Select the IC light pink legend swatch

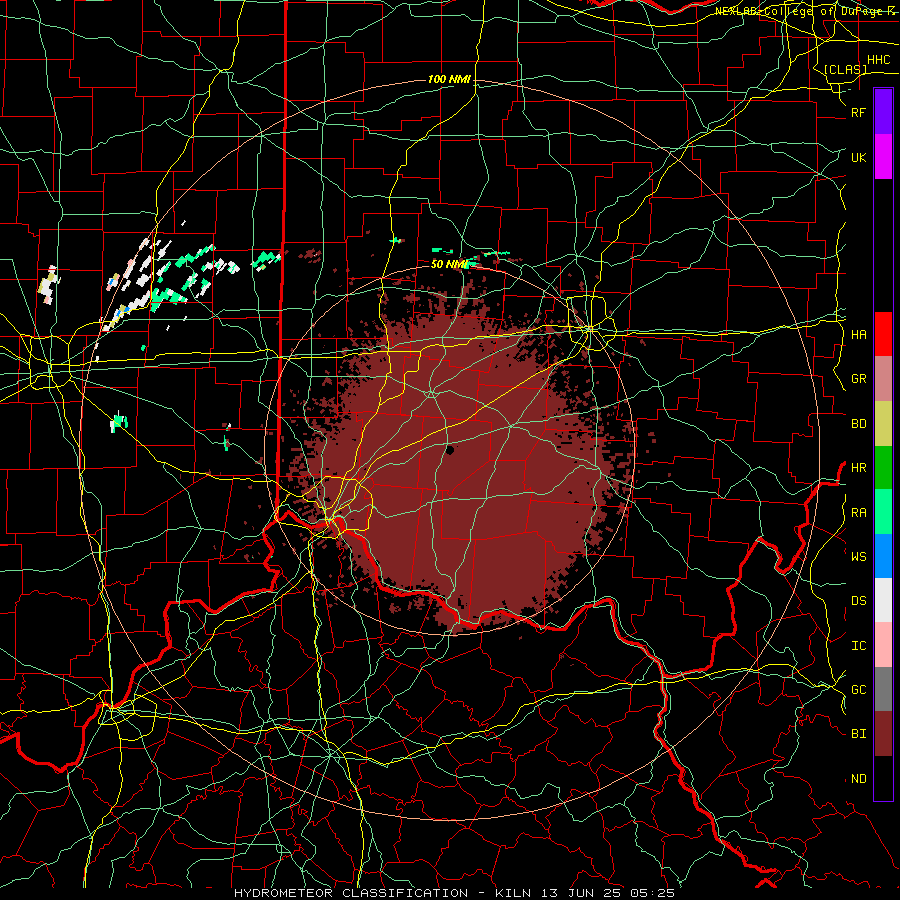pos(883,645)
